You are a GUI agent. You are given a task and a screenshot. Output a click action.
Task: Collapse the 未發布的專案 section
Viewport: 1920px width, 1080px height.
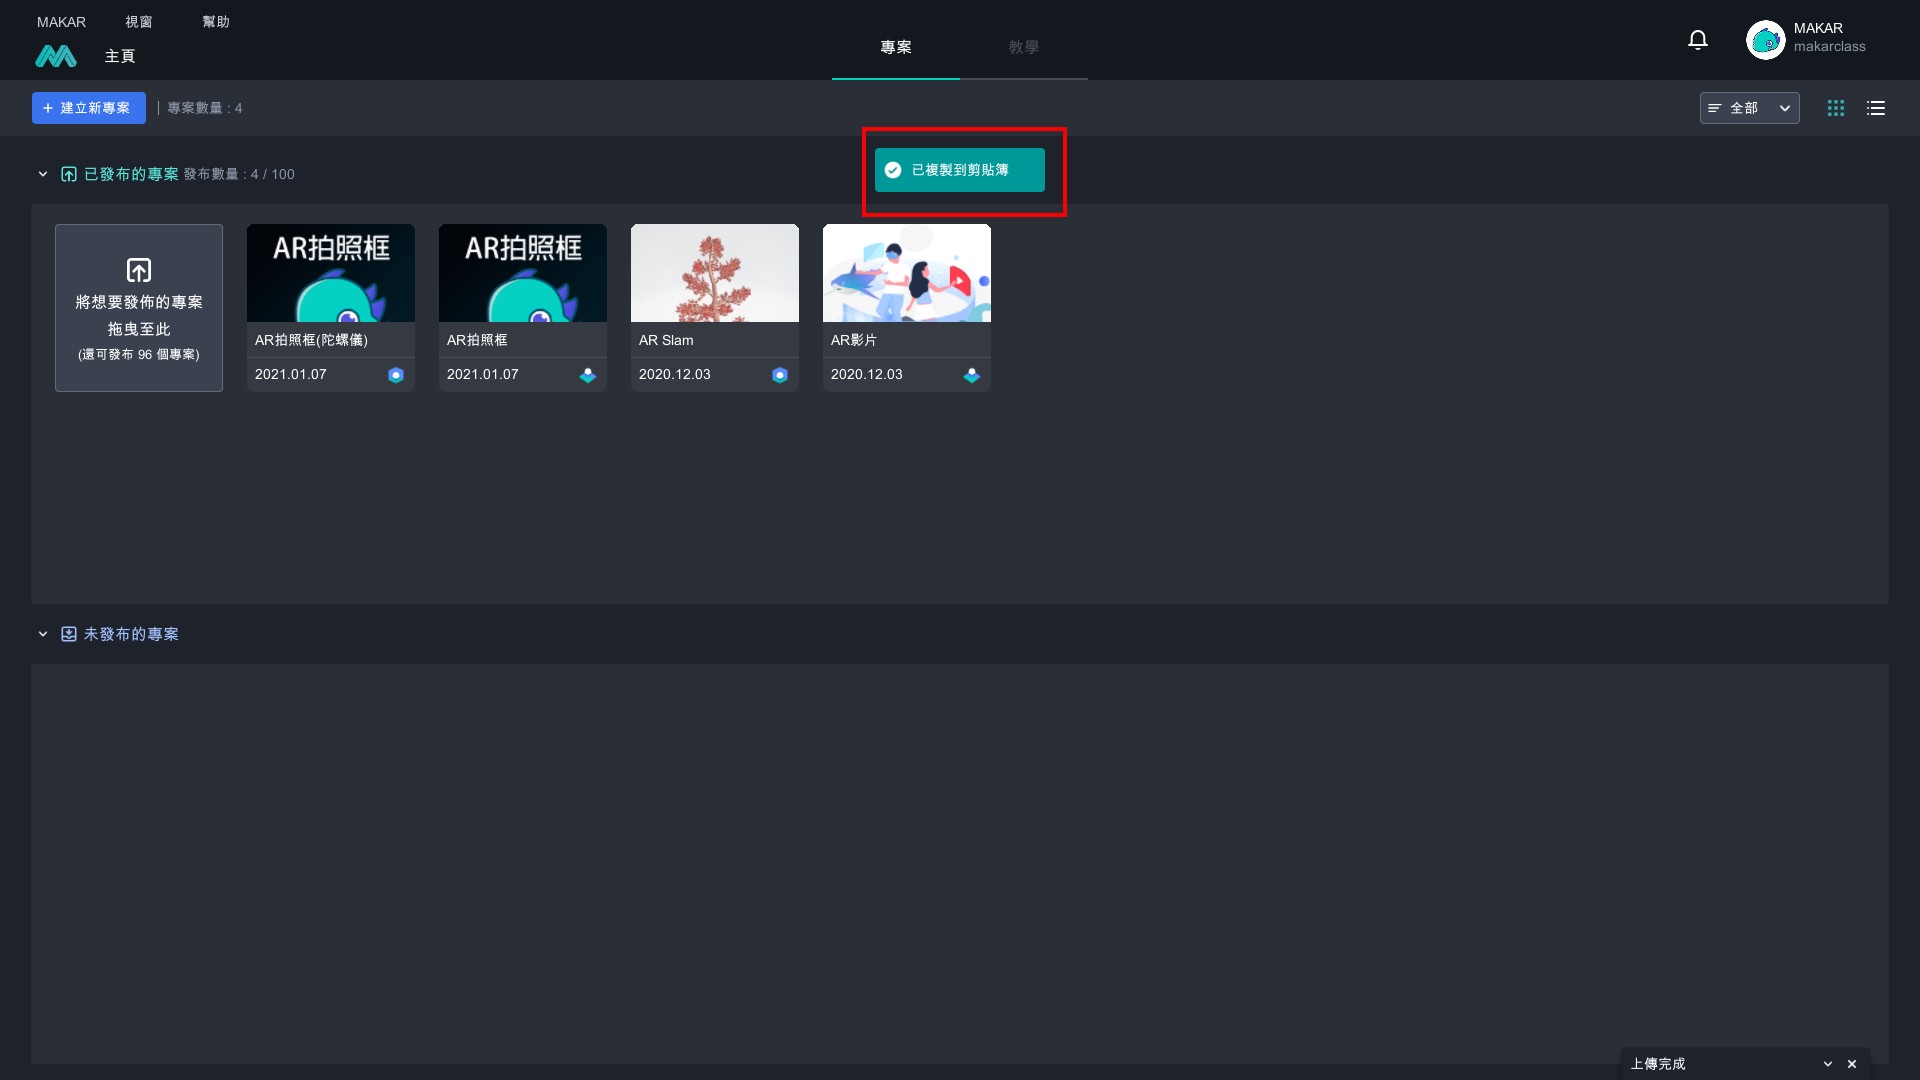click(43, 634)
